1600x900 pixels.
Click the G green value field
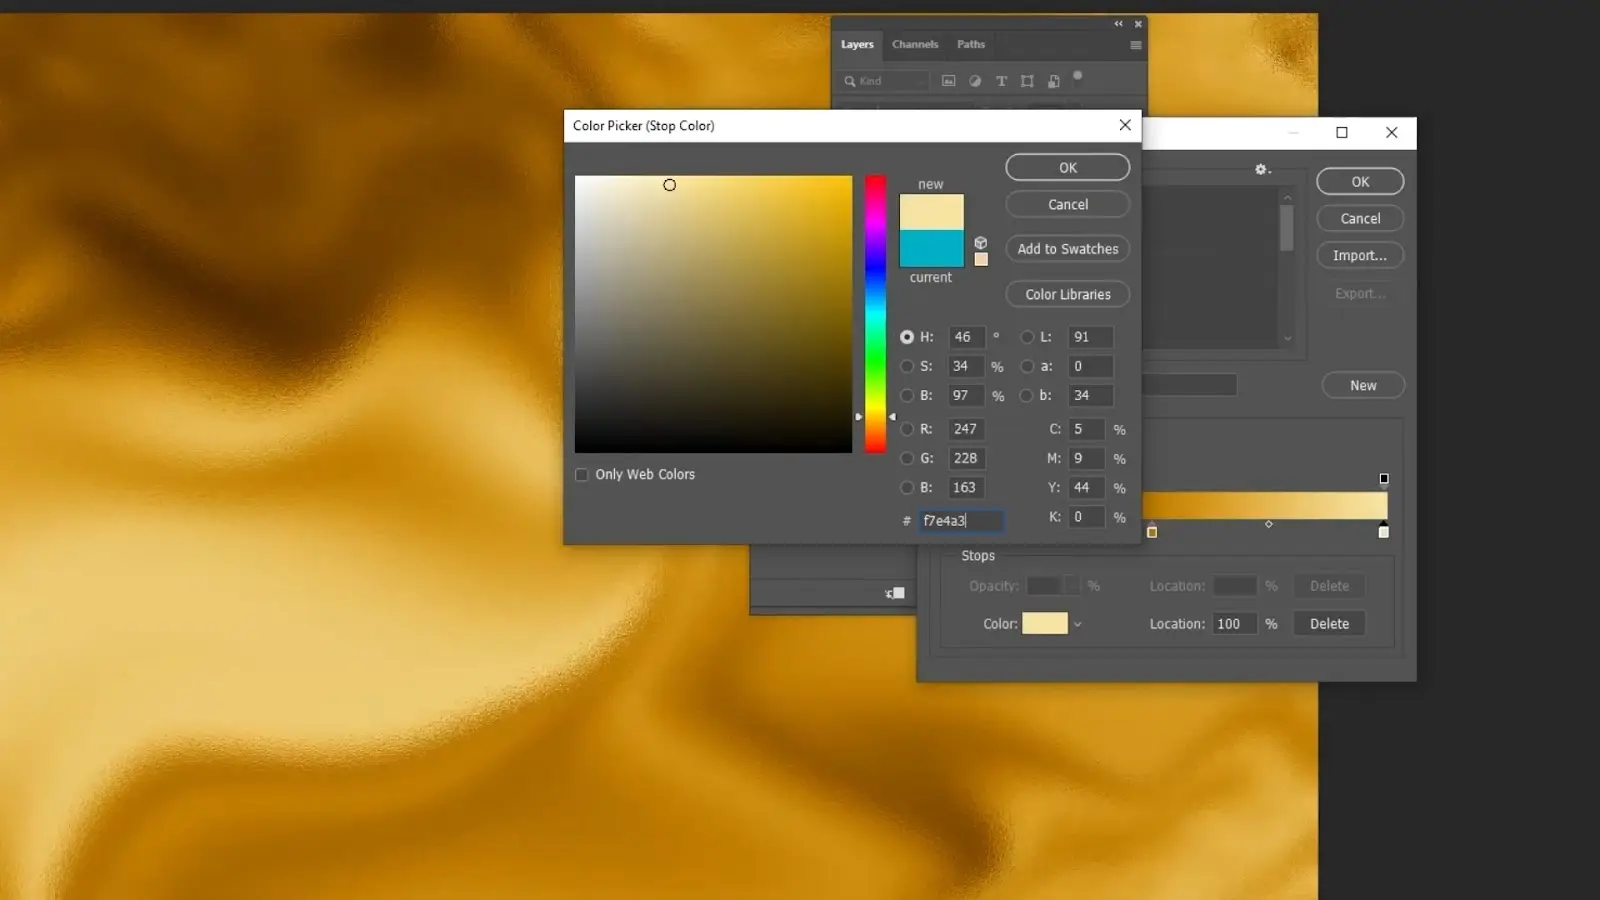click(x=967, y=458)
